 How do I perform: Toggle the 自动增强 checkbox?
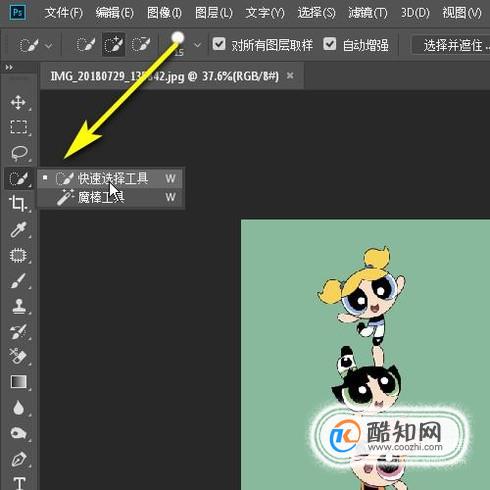pos(329,44)
